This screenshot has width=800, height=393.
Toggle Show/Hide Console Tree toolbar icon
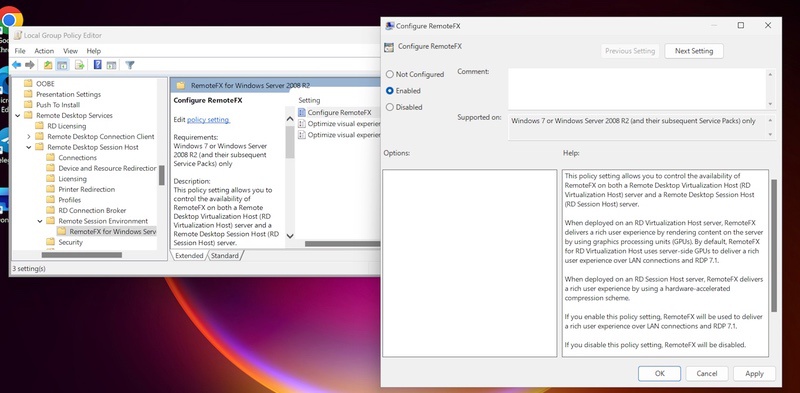[62, 65]
